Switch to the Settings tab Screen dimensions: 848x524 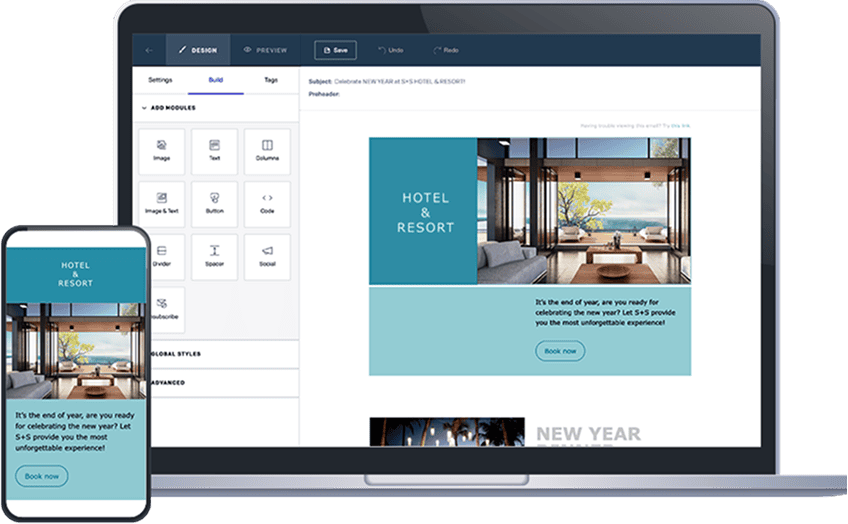[x=160, y=79]
